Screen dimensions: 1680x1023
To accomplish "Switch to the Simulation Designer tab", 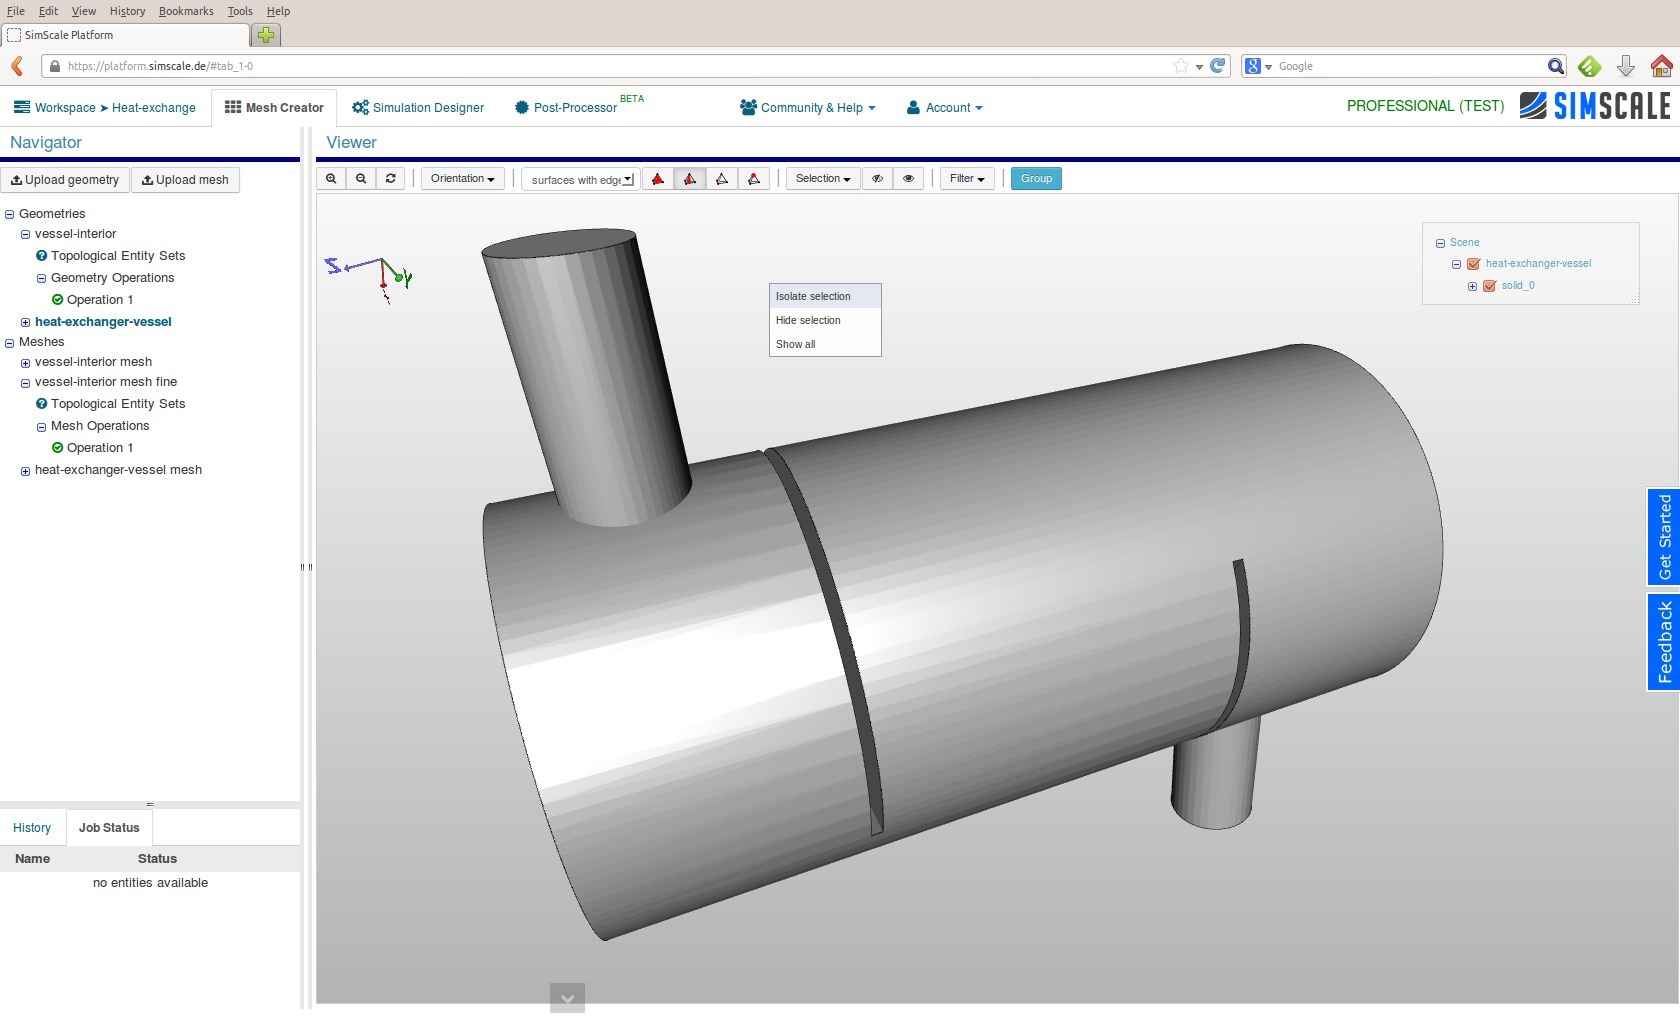I will 418,108.
